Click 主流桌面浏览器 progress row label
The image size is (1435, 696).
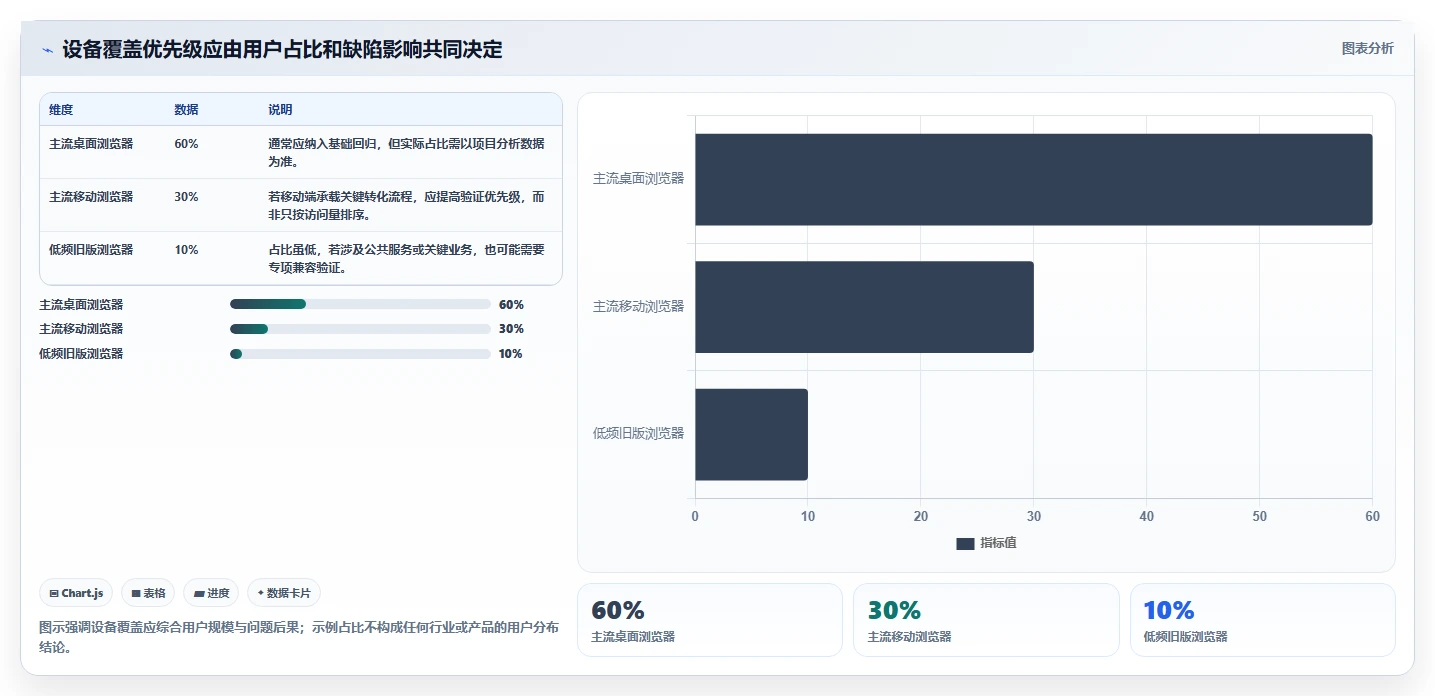click(x=81, y=305)
